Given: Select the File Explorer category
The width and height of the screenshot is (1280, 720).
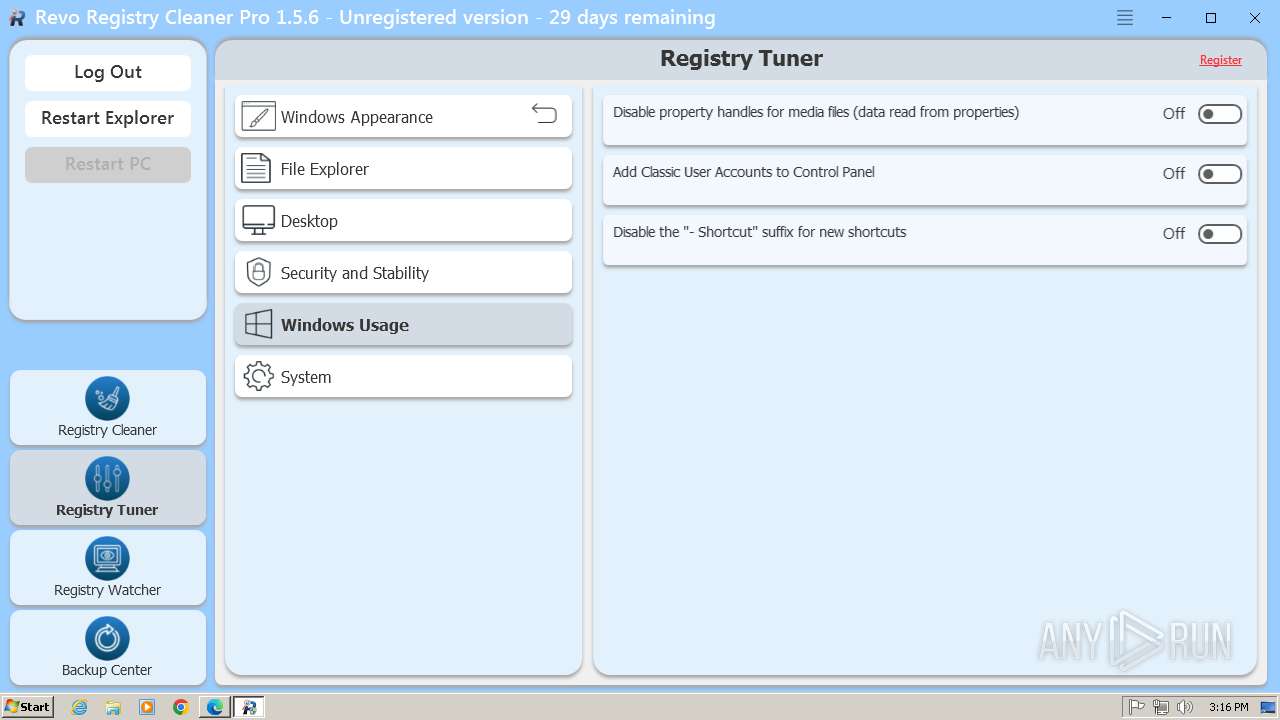Looking at the screenshot, I should point(403,168).
